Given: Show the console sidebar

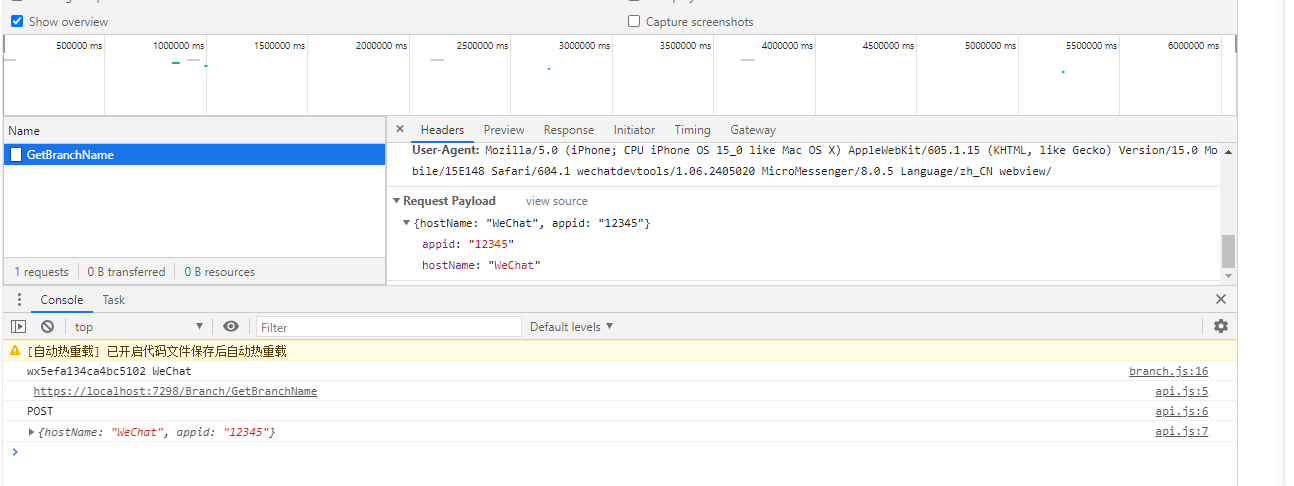Looking at the screenshot, I should point(18,326).
